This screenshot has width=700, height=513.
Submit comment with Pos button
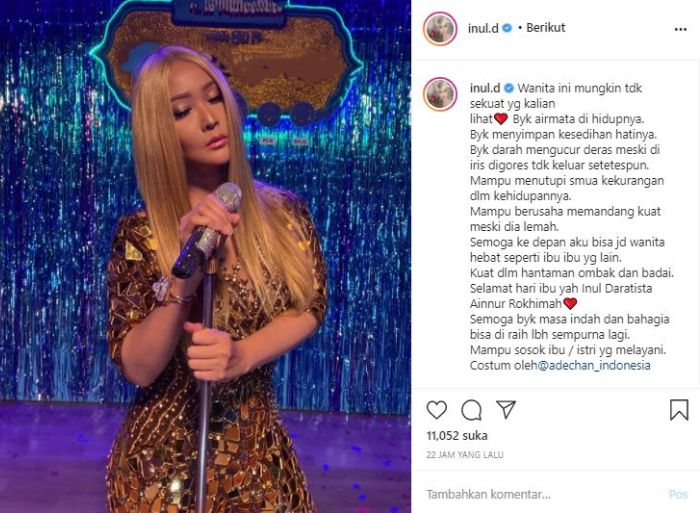pyautogui.click(x=678, y=494)
